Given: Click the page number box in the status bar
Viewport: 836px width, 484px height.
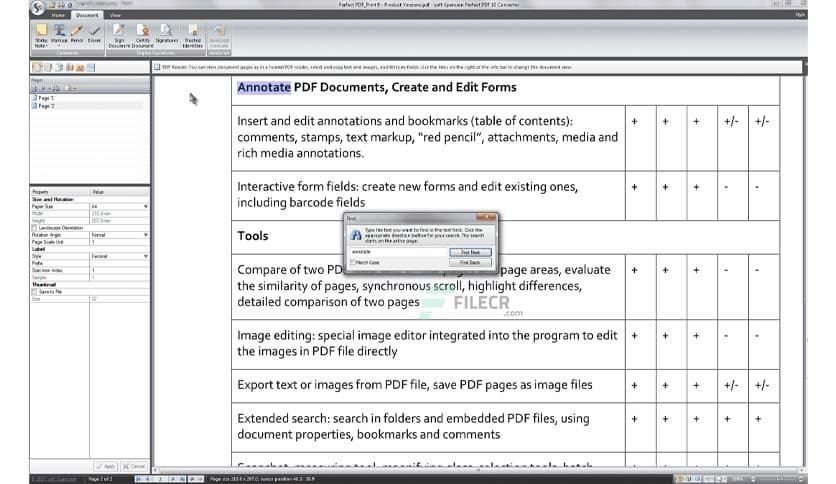Looking at the screenshot, I should coord(159,479).
